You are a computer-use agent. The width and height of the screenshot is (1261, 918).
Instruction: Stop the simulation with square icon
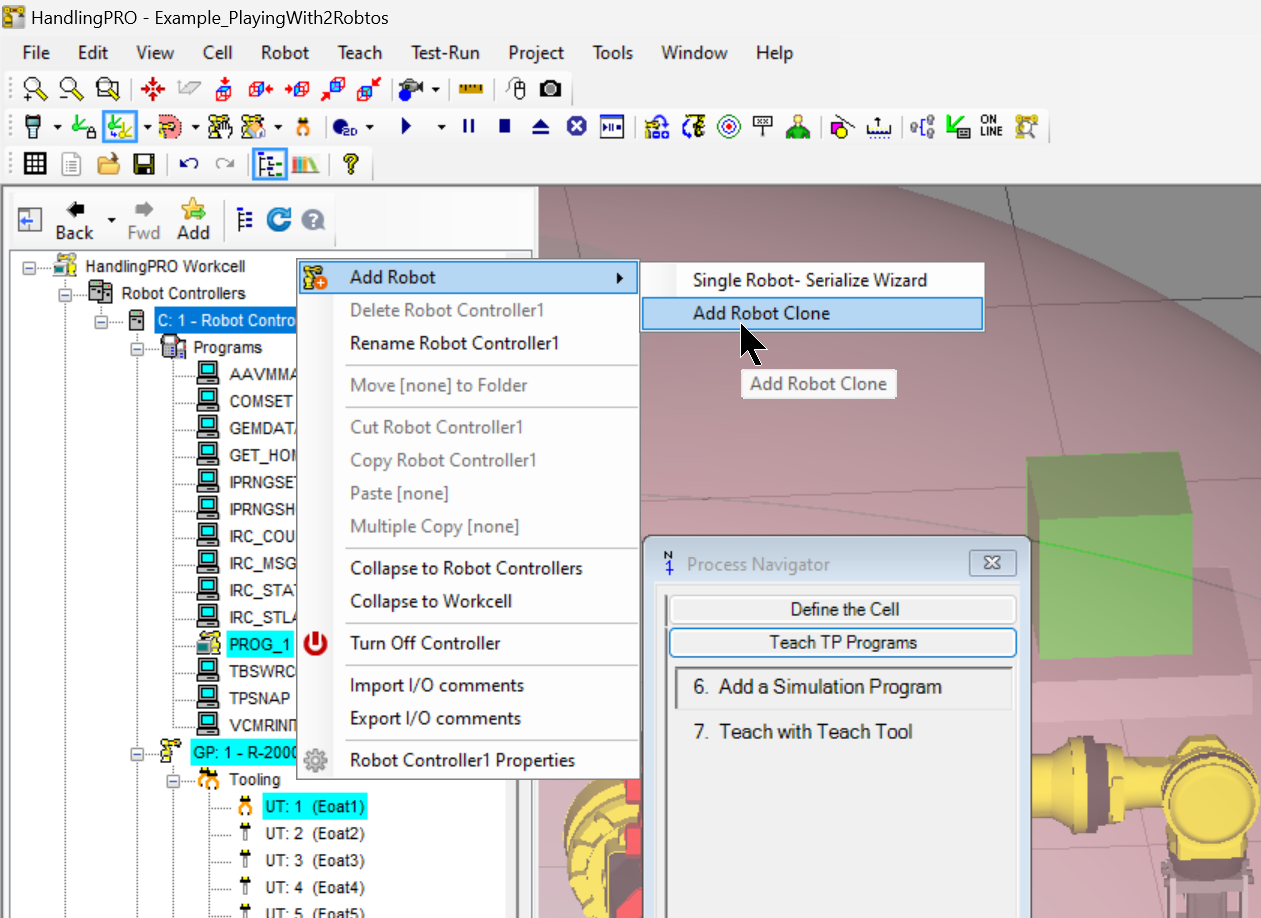[504, 127]
